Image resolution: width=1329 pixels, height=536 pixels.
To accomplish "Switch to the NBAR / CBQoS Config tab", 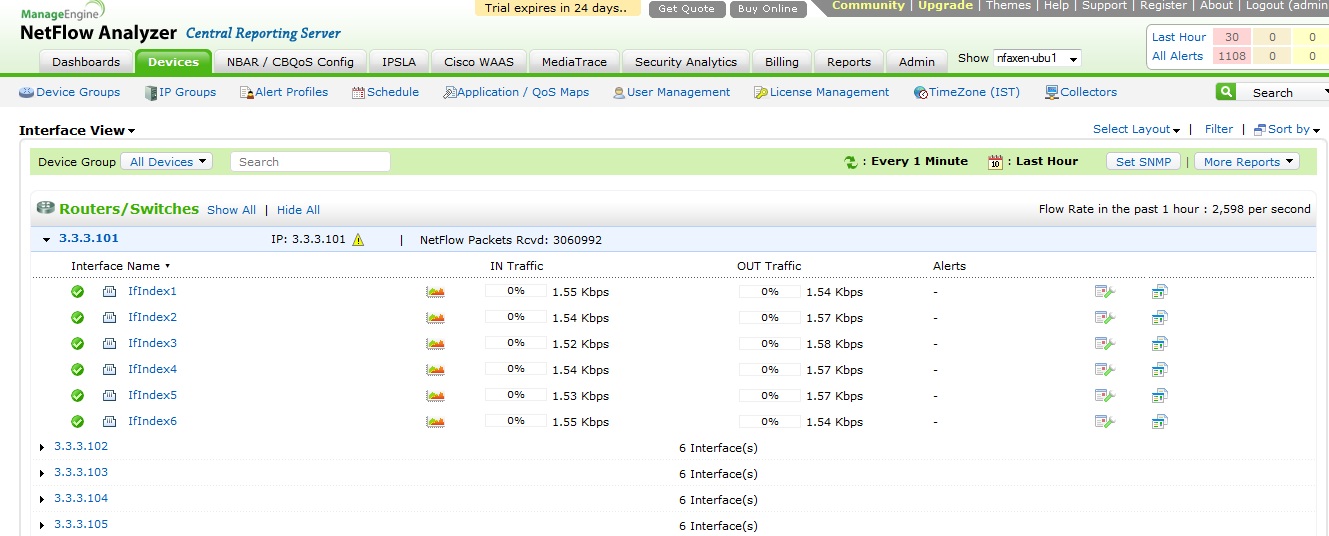I will [290, 62].
